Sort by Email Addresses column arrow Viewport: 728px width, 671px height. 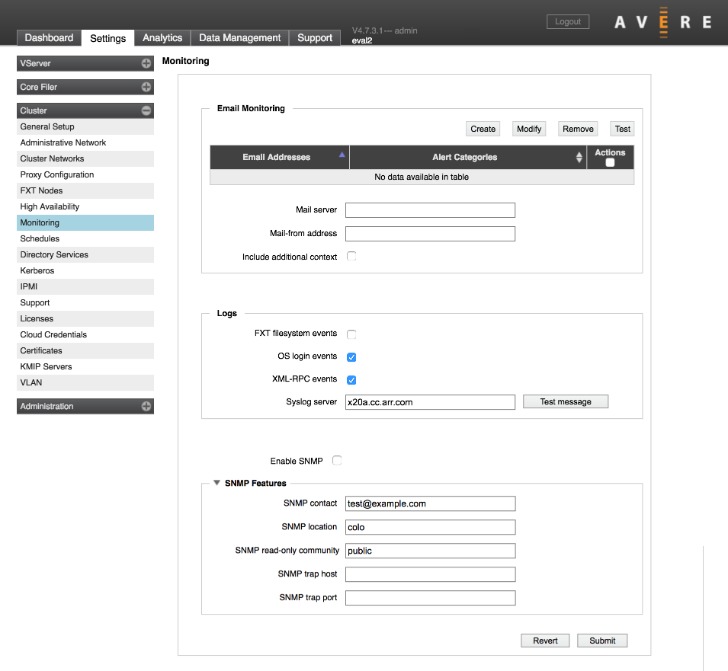click(342, 155)
